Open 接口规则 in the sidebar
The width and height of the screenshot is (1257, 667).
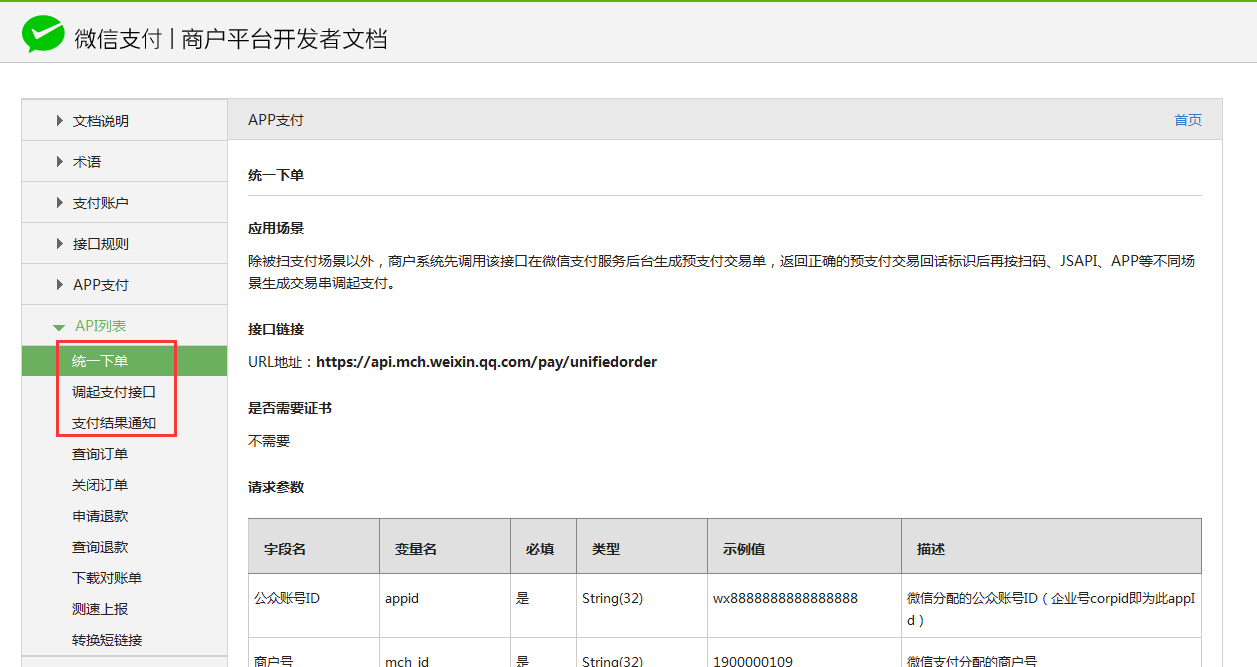pyautogui.click(x=101, y=244)
